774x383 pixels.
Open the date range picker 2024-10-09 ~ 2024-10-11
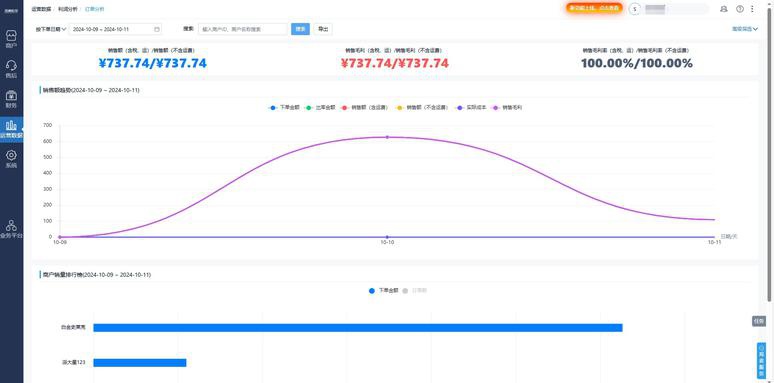[116, 29]
